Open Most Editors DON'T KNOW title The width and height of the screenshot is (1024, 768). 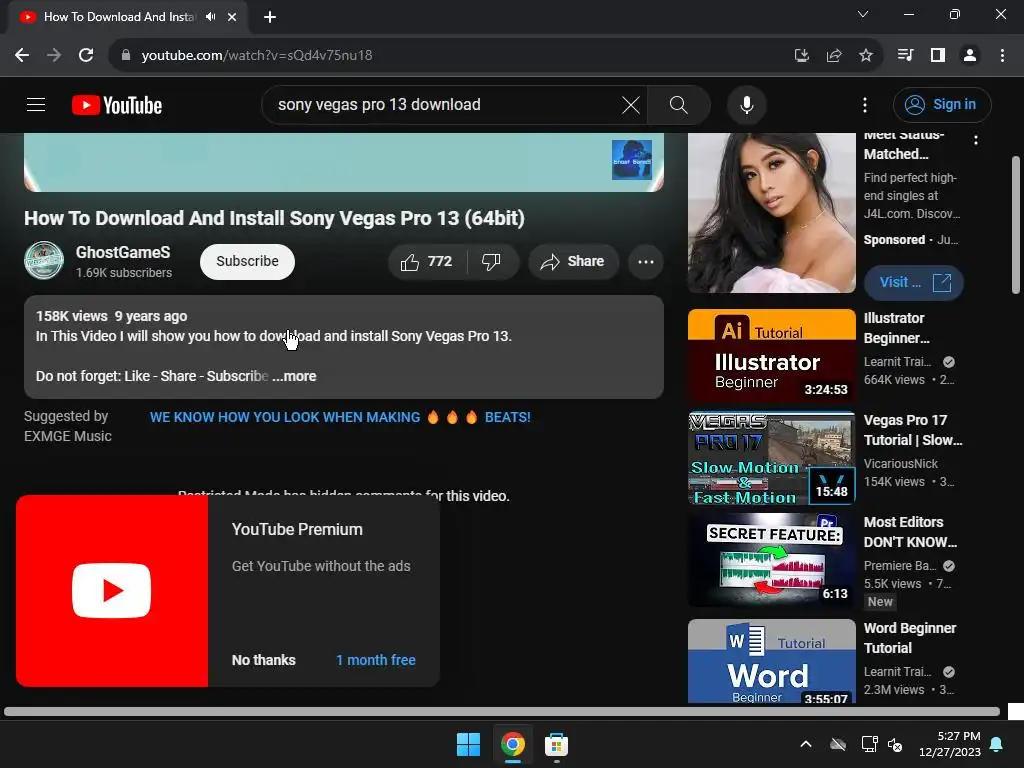point(910,532)
